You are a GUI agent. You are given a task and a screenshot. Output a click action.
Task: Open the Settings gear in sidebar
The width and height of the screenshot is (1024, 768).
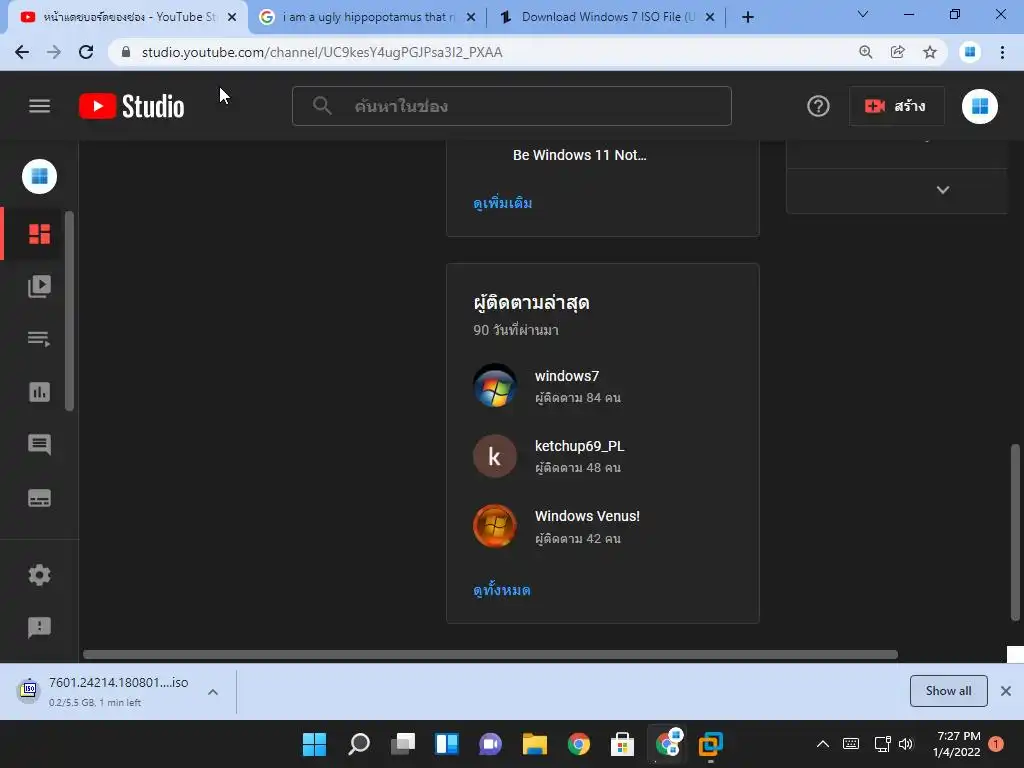pos(39,575)
